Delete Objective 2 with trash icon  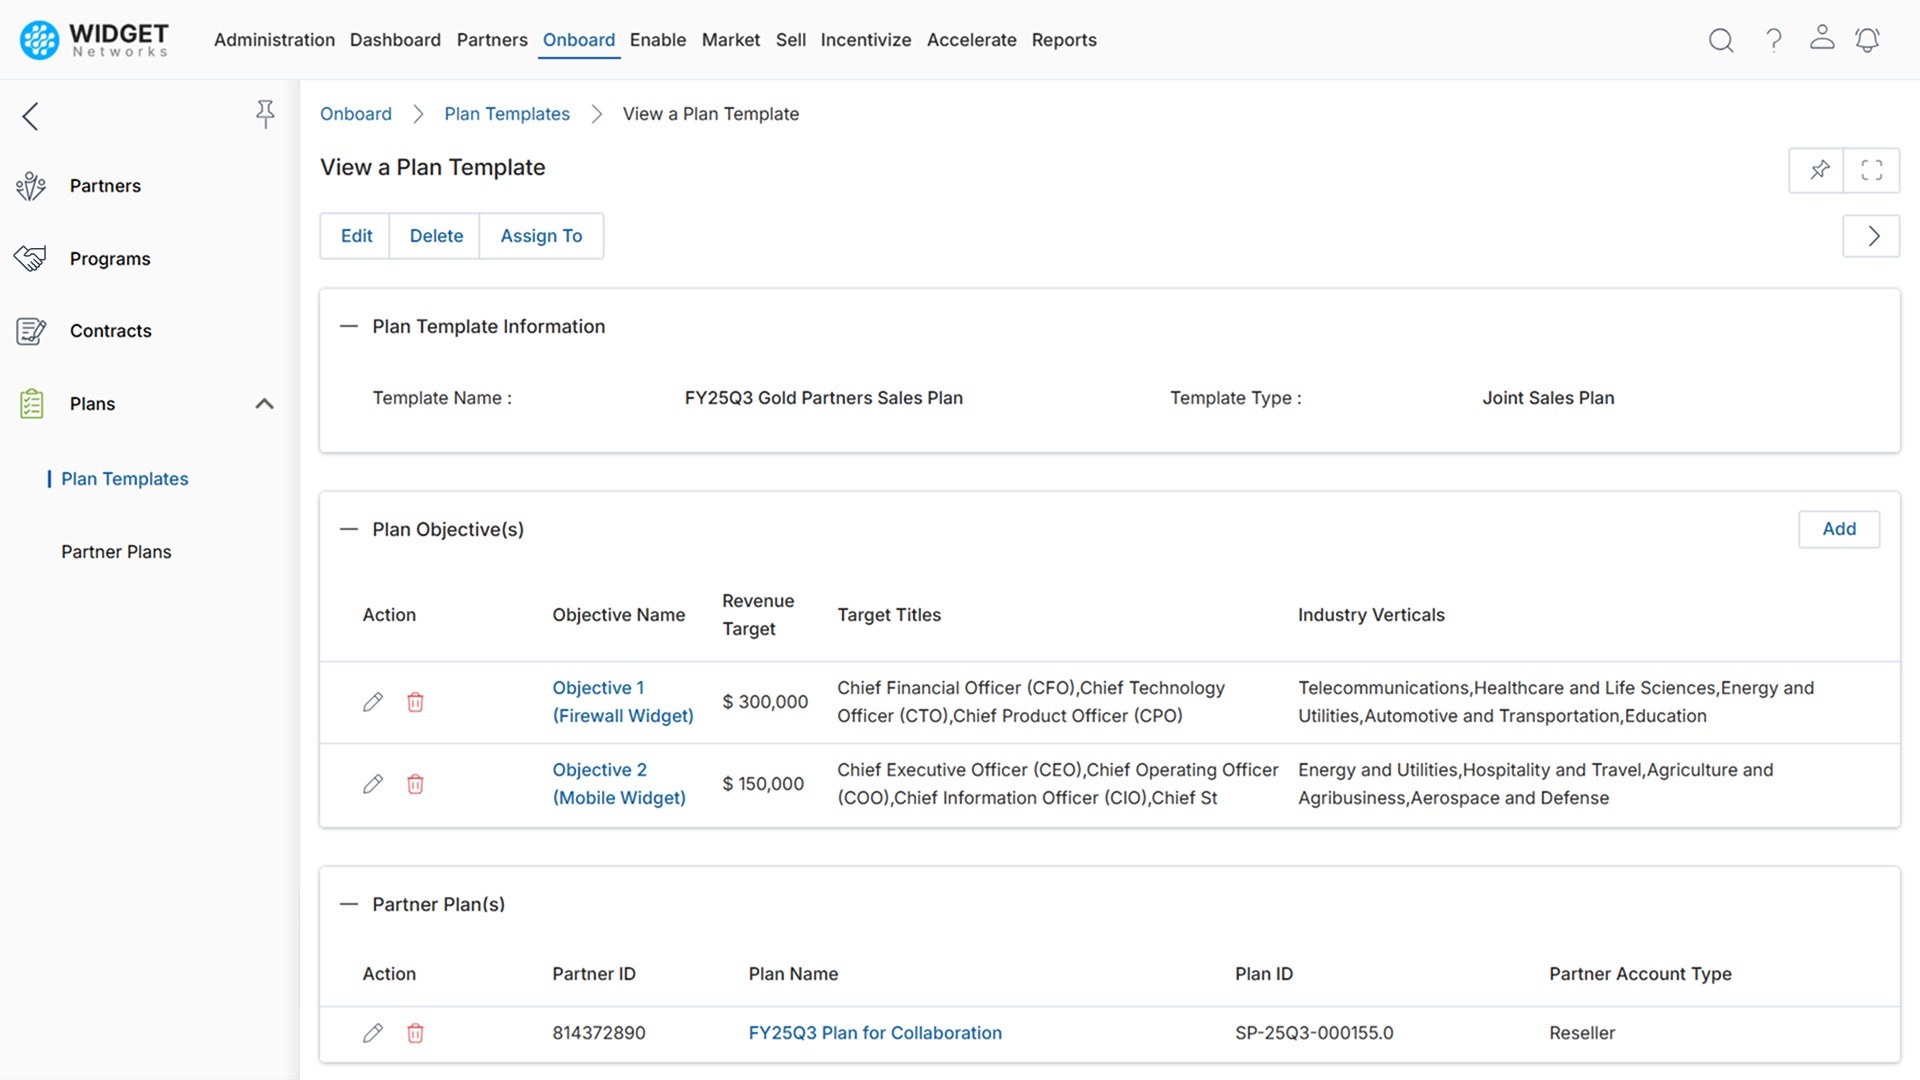[415, 784]
